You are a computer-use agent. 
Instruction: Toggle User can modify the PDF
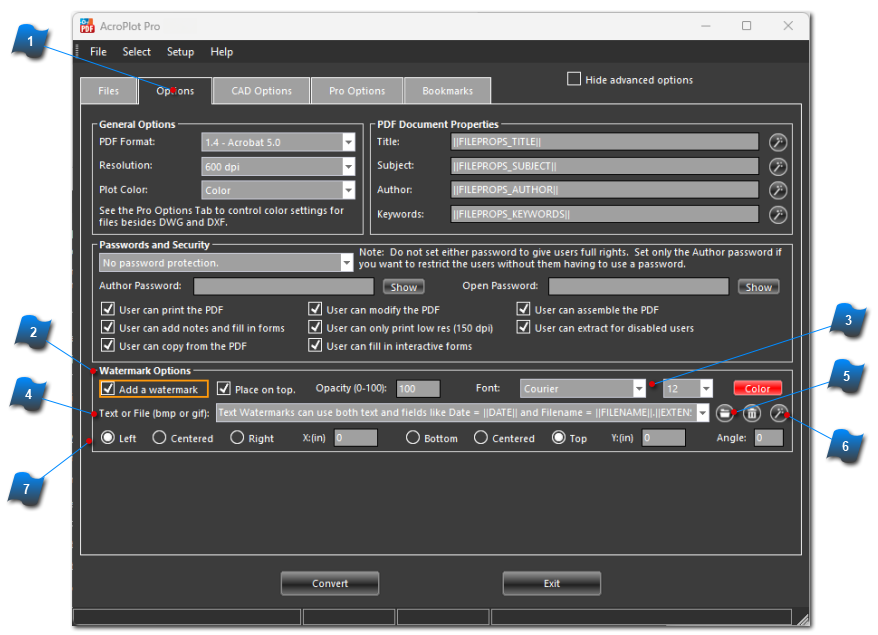coord(315,309)
